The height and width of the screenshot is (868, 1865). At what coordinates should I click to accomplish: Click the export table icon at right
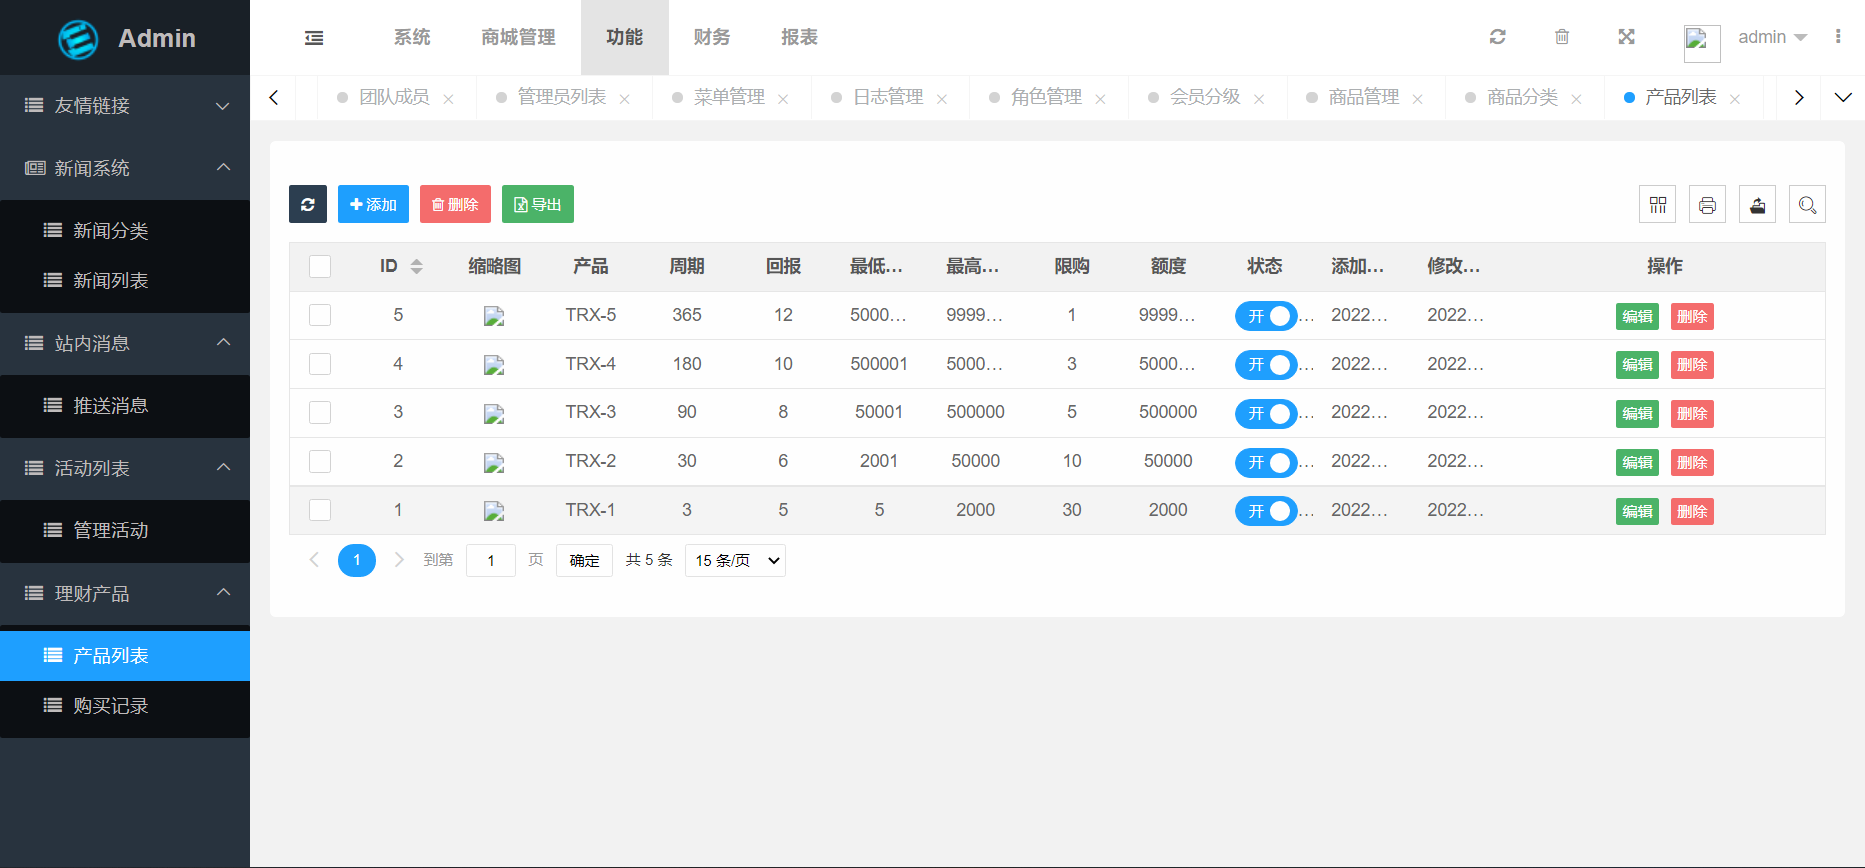pyautogui.click(x=1758, y=205)
